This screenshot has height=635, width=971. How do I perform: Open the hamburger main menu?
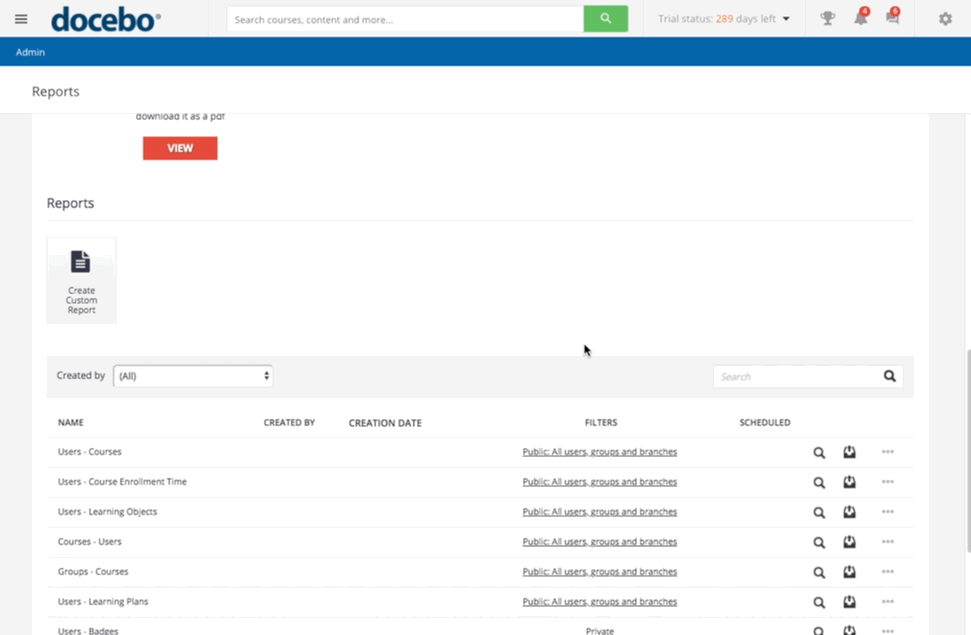[x=21, y=19]
